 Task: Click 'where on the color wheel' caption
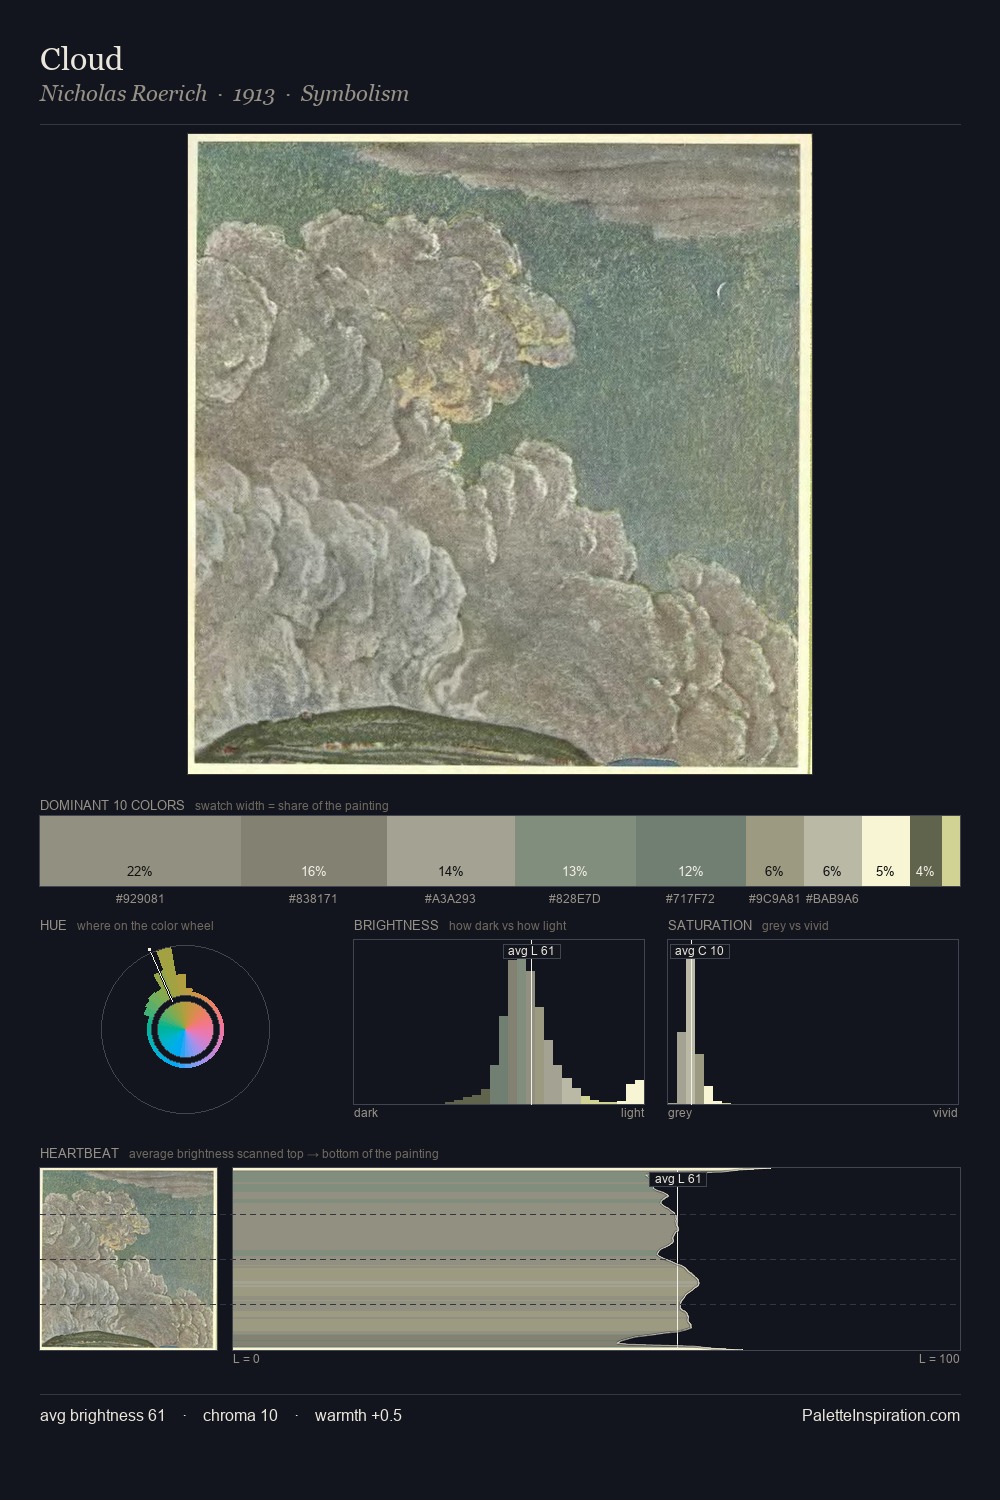pos(145,926)
